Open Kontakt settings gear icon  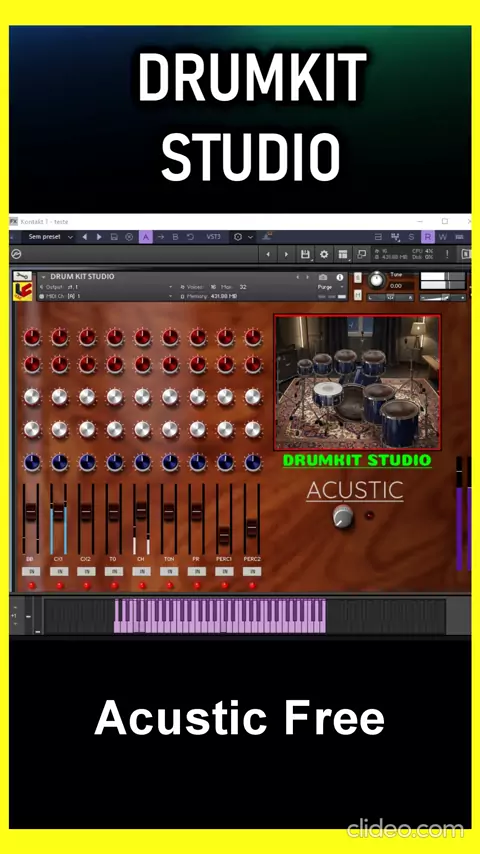(324, 254)
